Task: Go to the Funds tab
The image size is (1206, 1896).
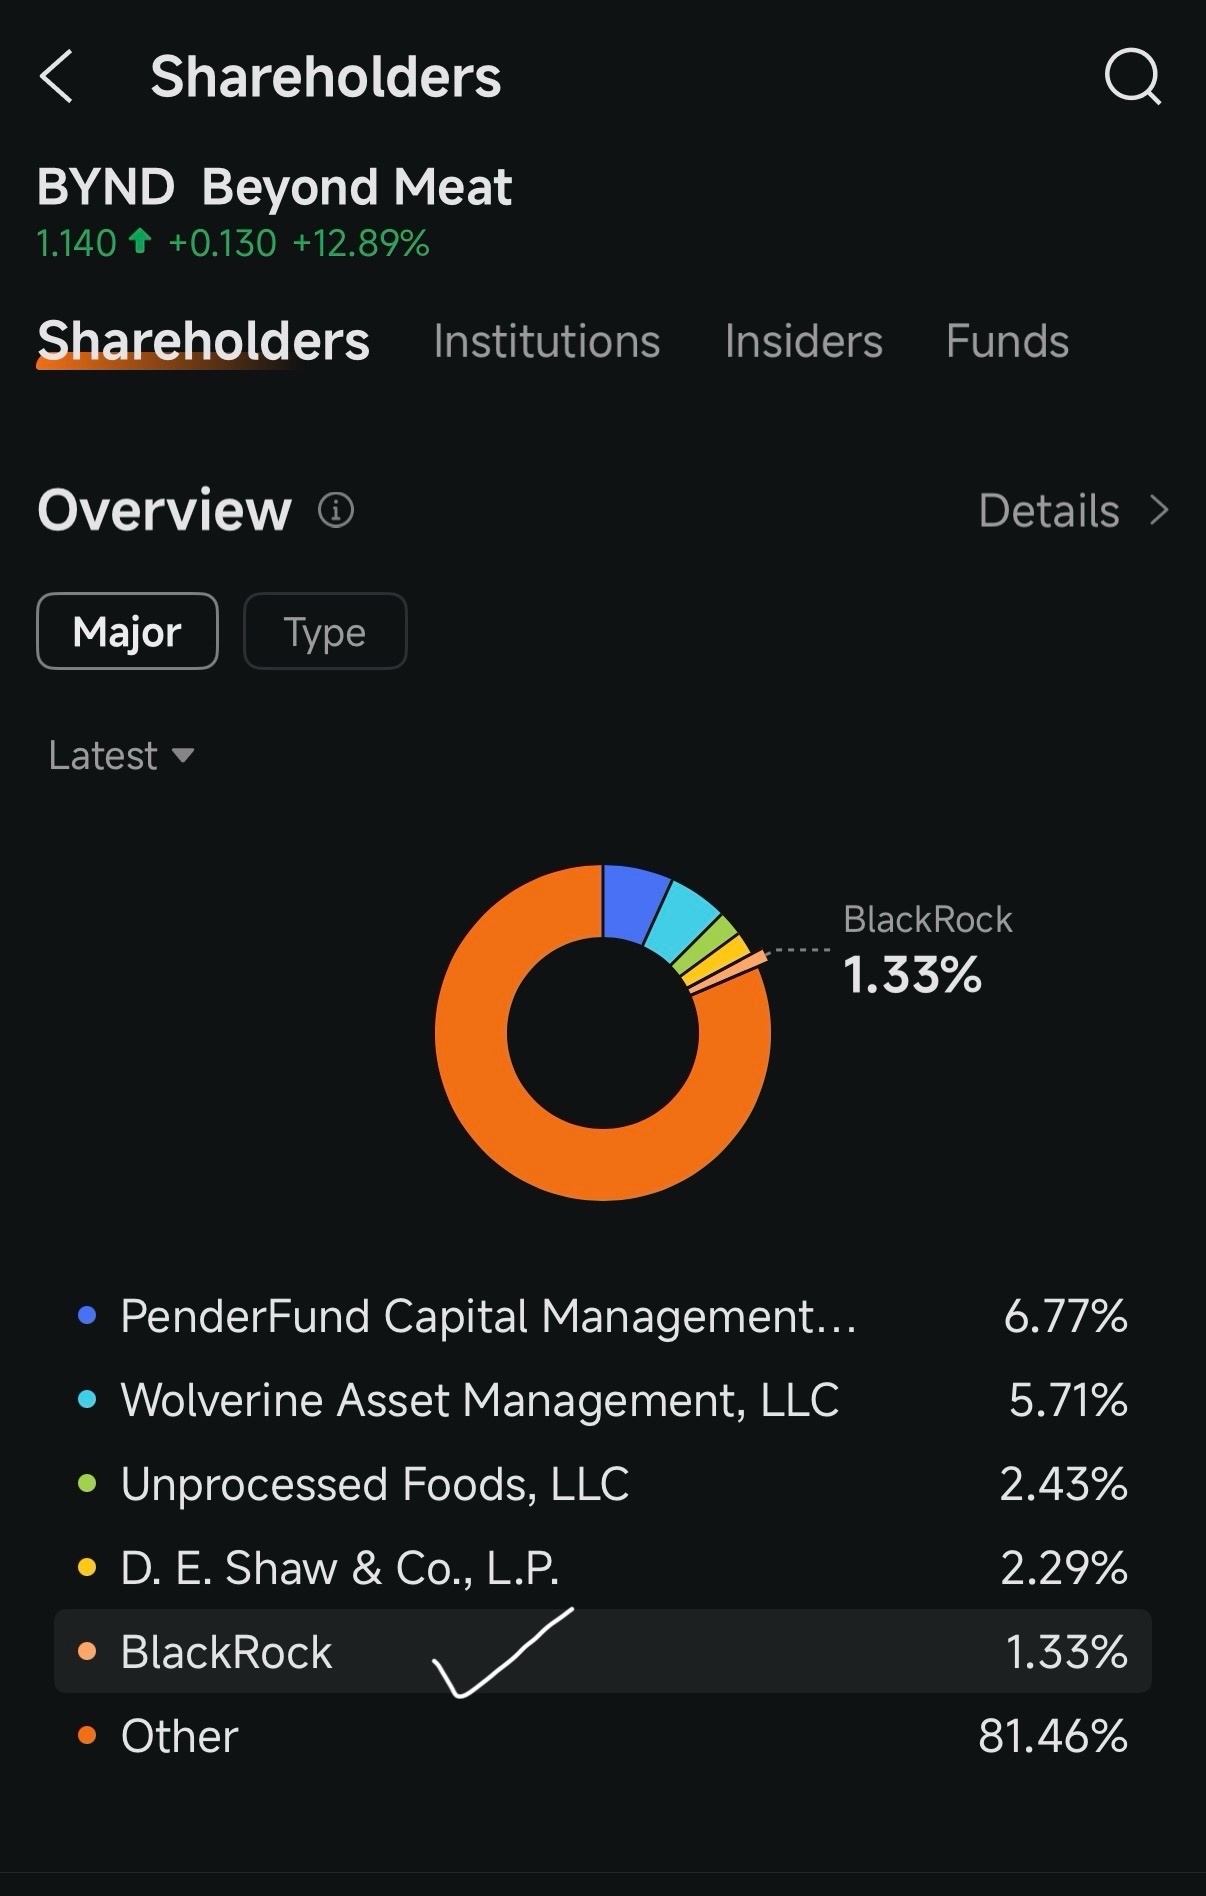Action: click(1007, 341)
